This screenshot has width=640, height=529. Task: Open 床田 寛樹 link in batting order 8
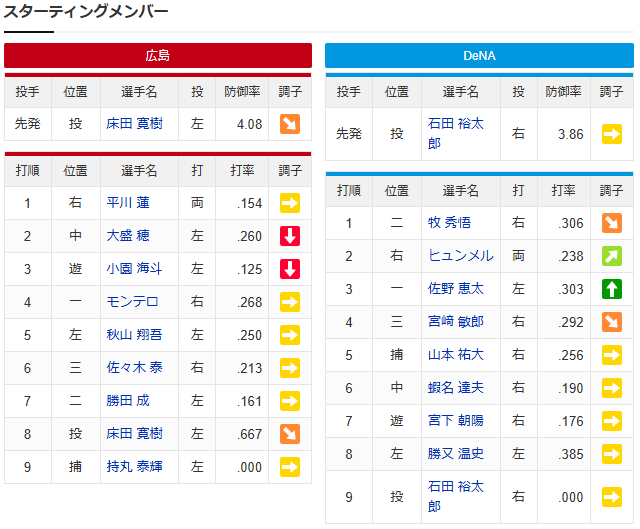(134, 434)
